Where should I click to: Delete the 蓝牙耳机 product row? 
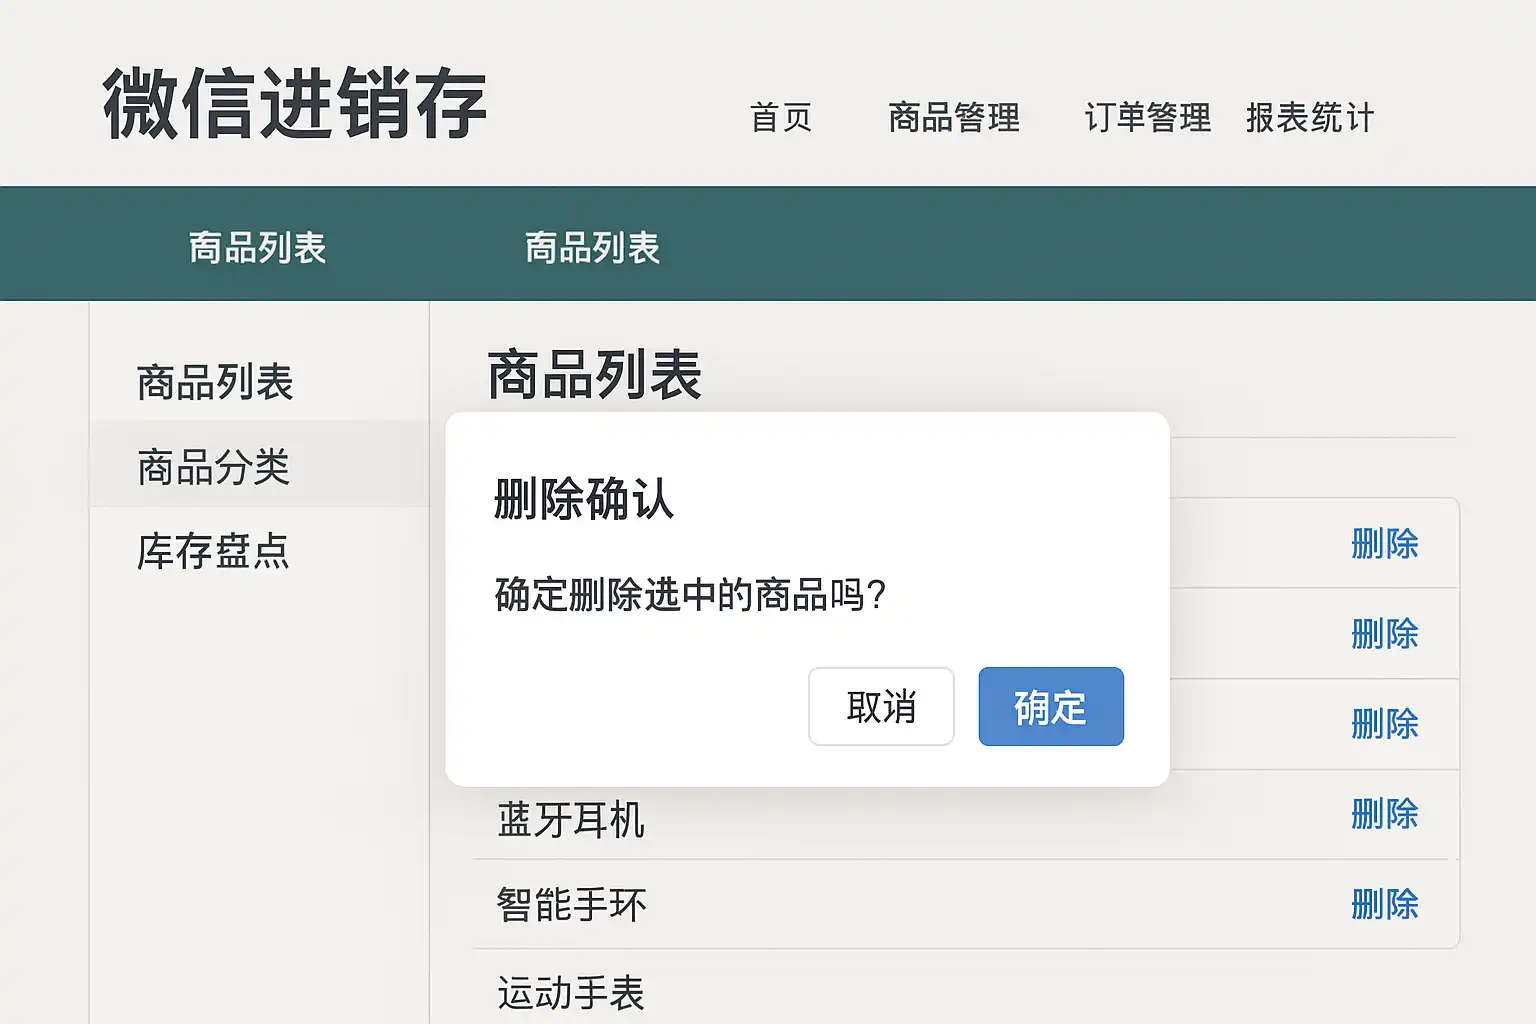pyautogui.click(x=1384, y=814)
